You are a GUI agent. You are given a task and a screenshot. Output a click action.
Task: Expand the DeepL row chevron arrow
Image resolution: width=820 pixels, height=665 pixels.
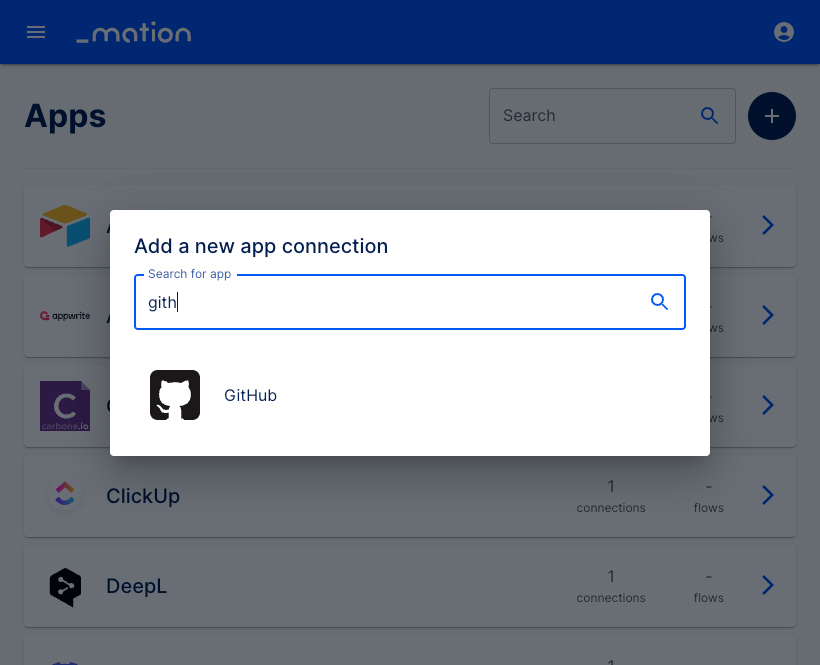pyautogui.click(x=767, y=585)
